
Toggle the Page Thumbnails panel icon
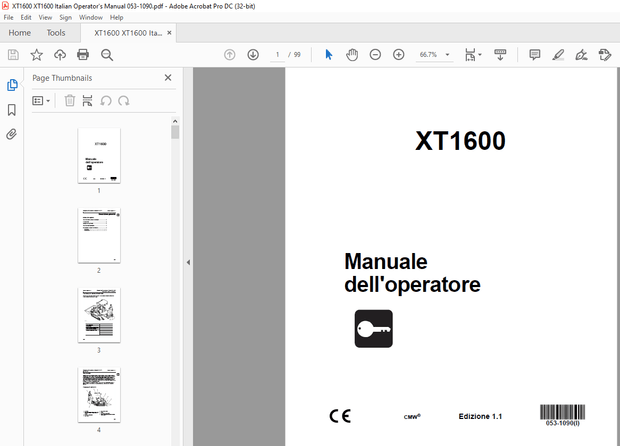pyautogui.click(x=12, y=85)
